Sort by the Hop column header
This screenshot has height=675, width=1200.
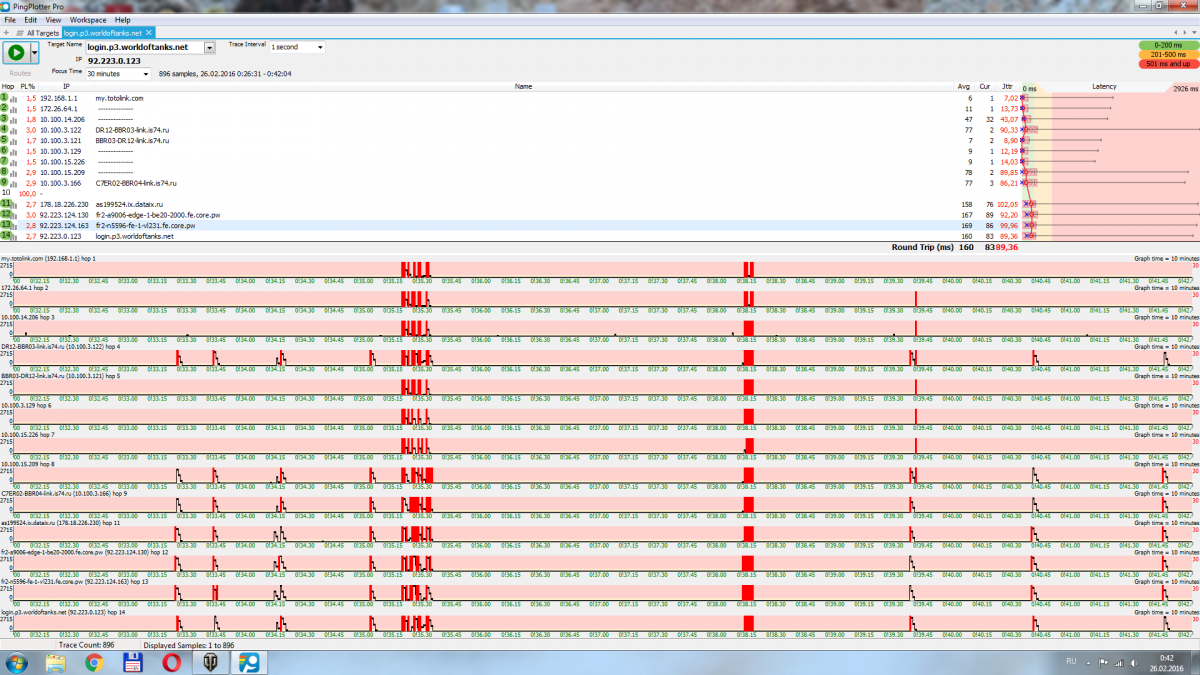tap(8, 87)
